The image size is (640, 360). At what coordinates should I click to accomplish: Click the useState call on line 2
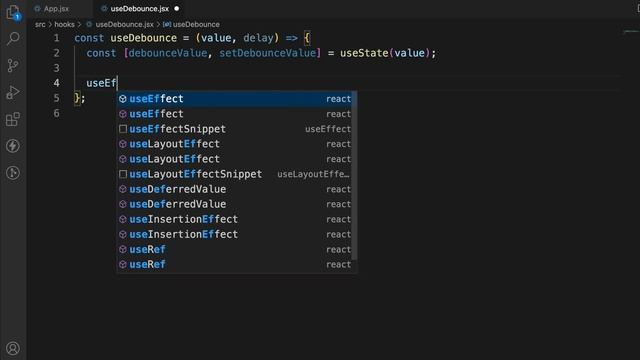tap(364, 53)
